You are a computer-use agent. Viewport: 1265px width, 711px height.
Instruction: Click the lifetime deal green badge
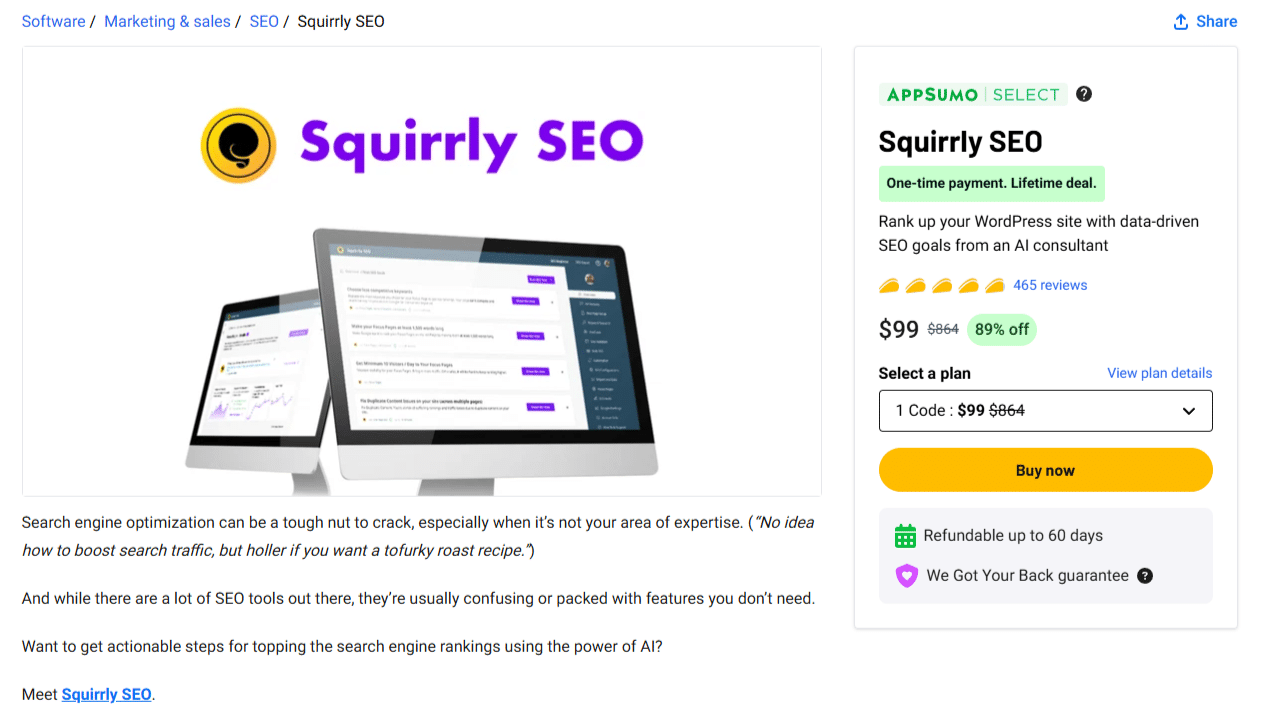pos(991,184)
